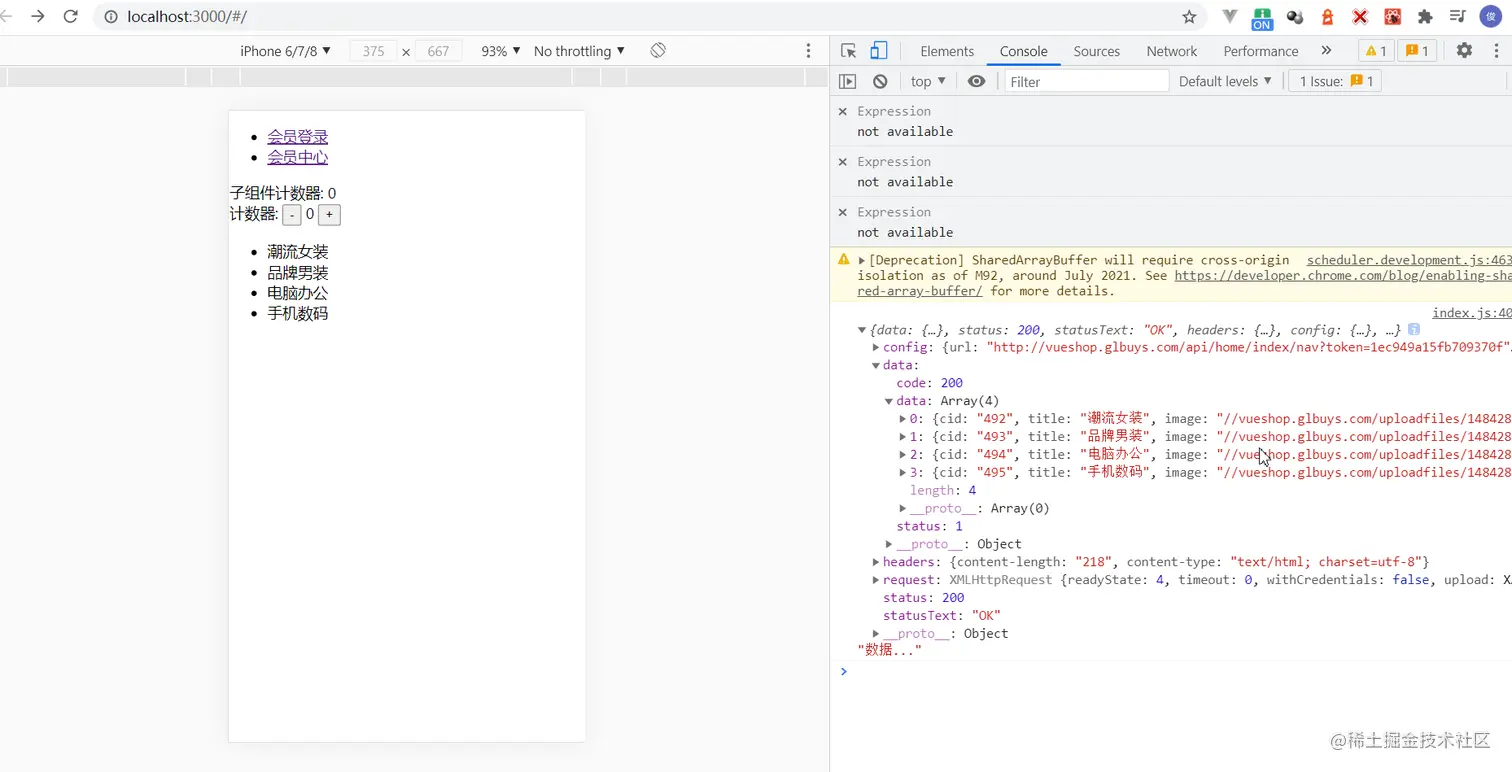The width and height of the screenshot is (1512, 772).
Task: Open the Performance tab
Action: tap(1261, 51)
